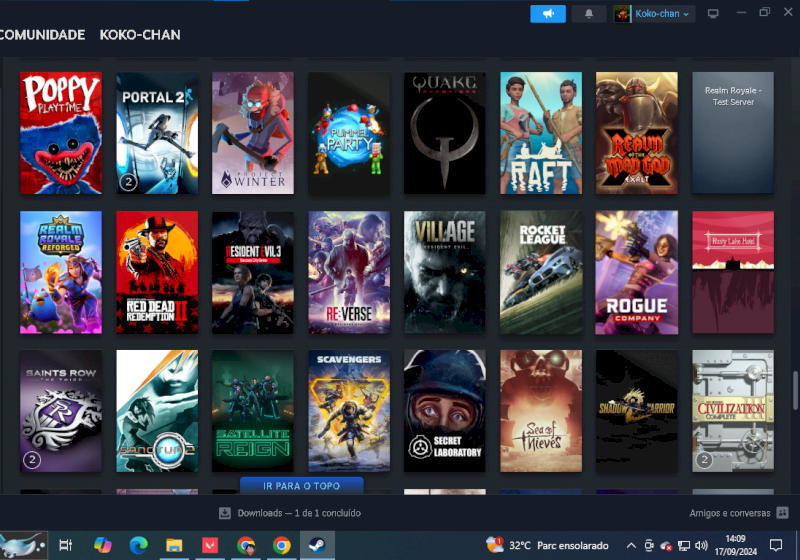Image resolution: width=800 pixels, height=560 pixels.
Task: Show hidden system tray icons
Action: point(631,546)
